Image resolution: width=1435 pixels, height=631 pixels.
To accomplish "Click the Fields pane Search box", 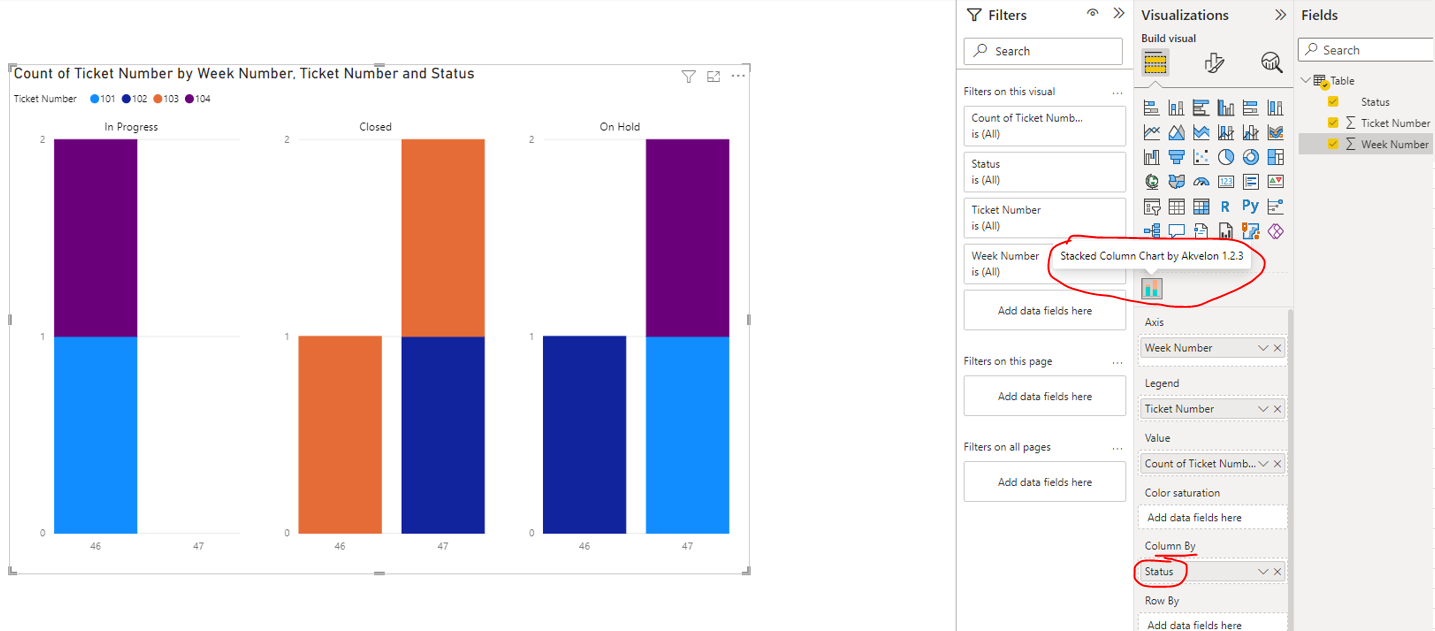I will (1366, 50).
